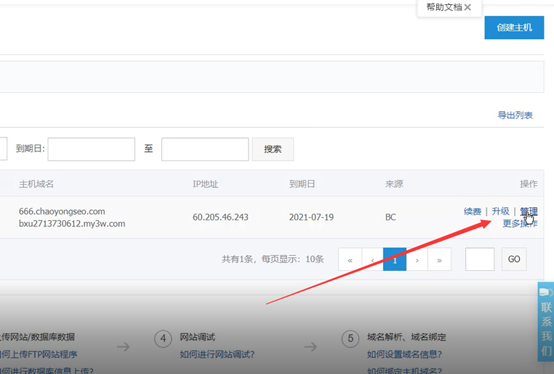The image size is (554, 374).
Task: Open 如何设置域名信息? help link
Action: click(x=405, y=354)
